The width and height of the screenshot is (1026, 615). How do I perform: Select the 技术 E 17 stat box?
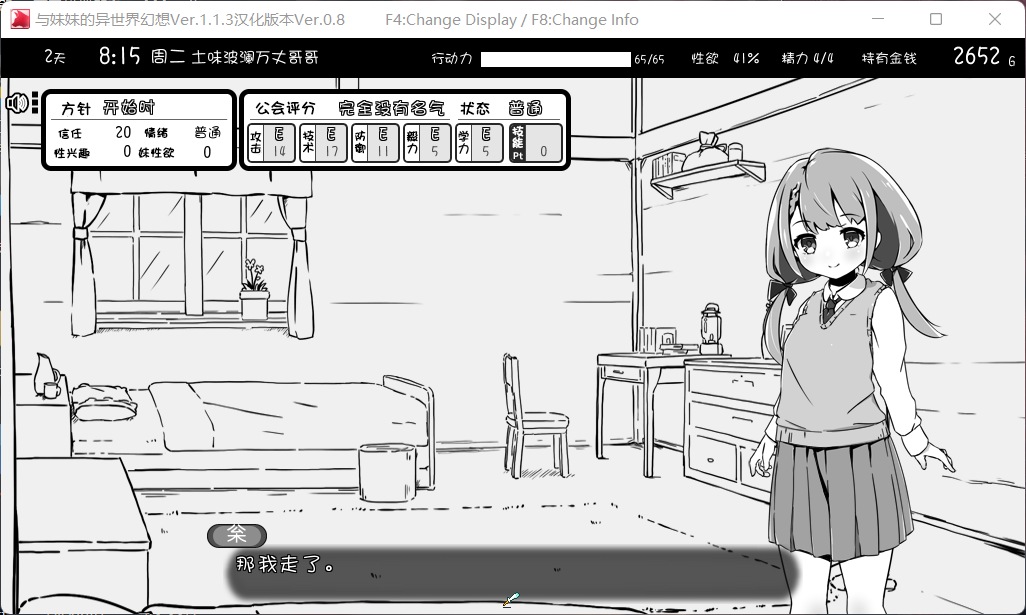click(x=323, y=143)
